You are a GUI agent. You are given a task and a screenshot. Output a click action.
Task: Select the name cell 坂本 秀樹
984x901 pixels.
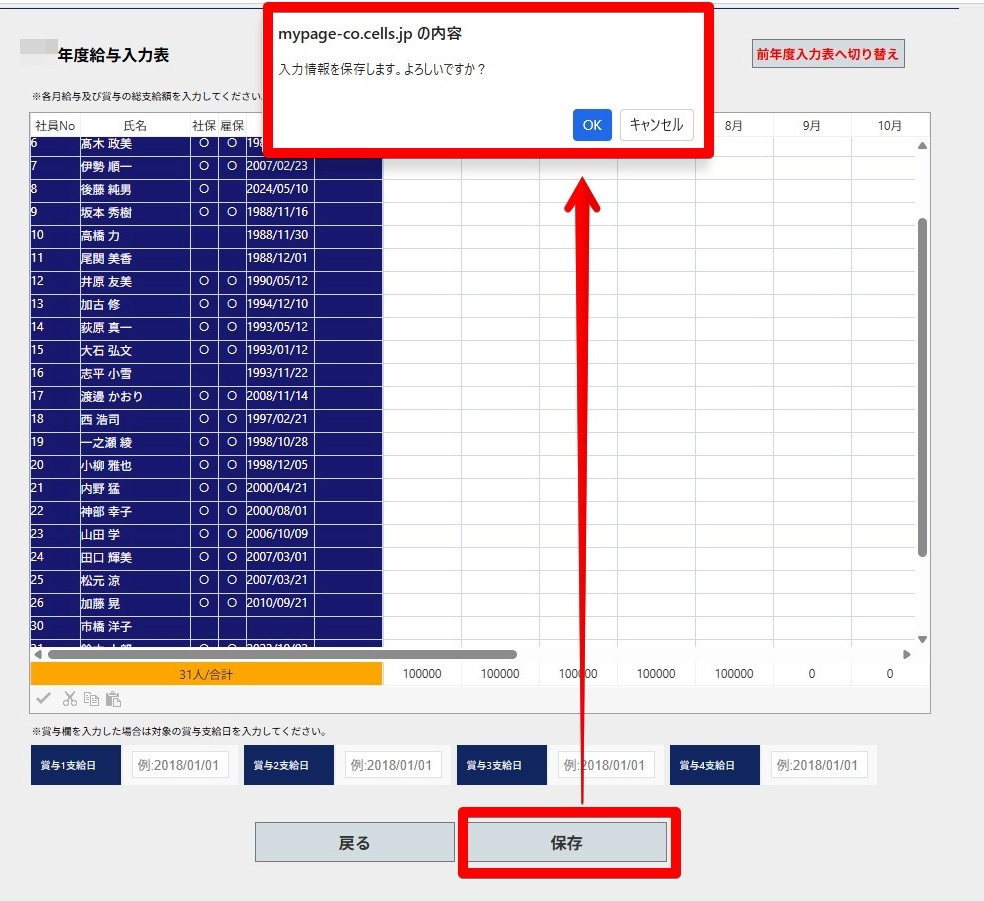pyautogui.click(x=135, y=212)
